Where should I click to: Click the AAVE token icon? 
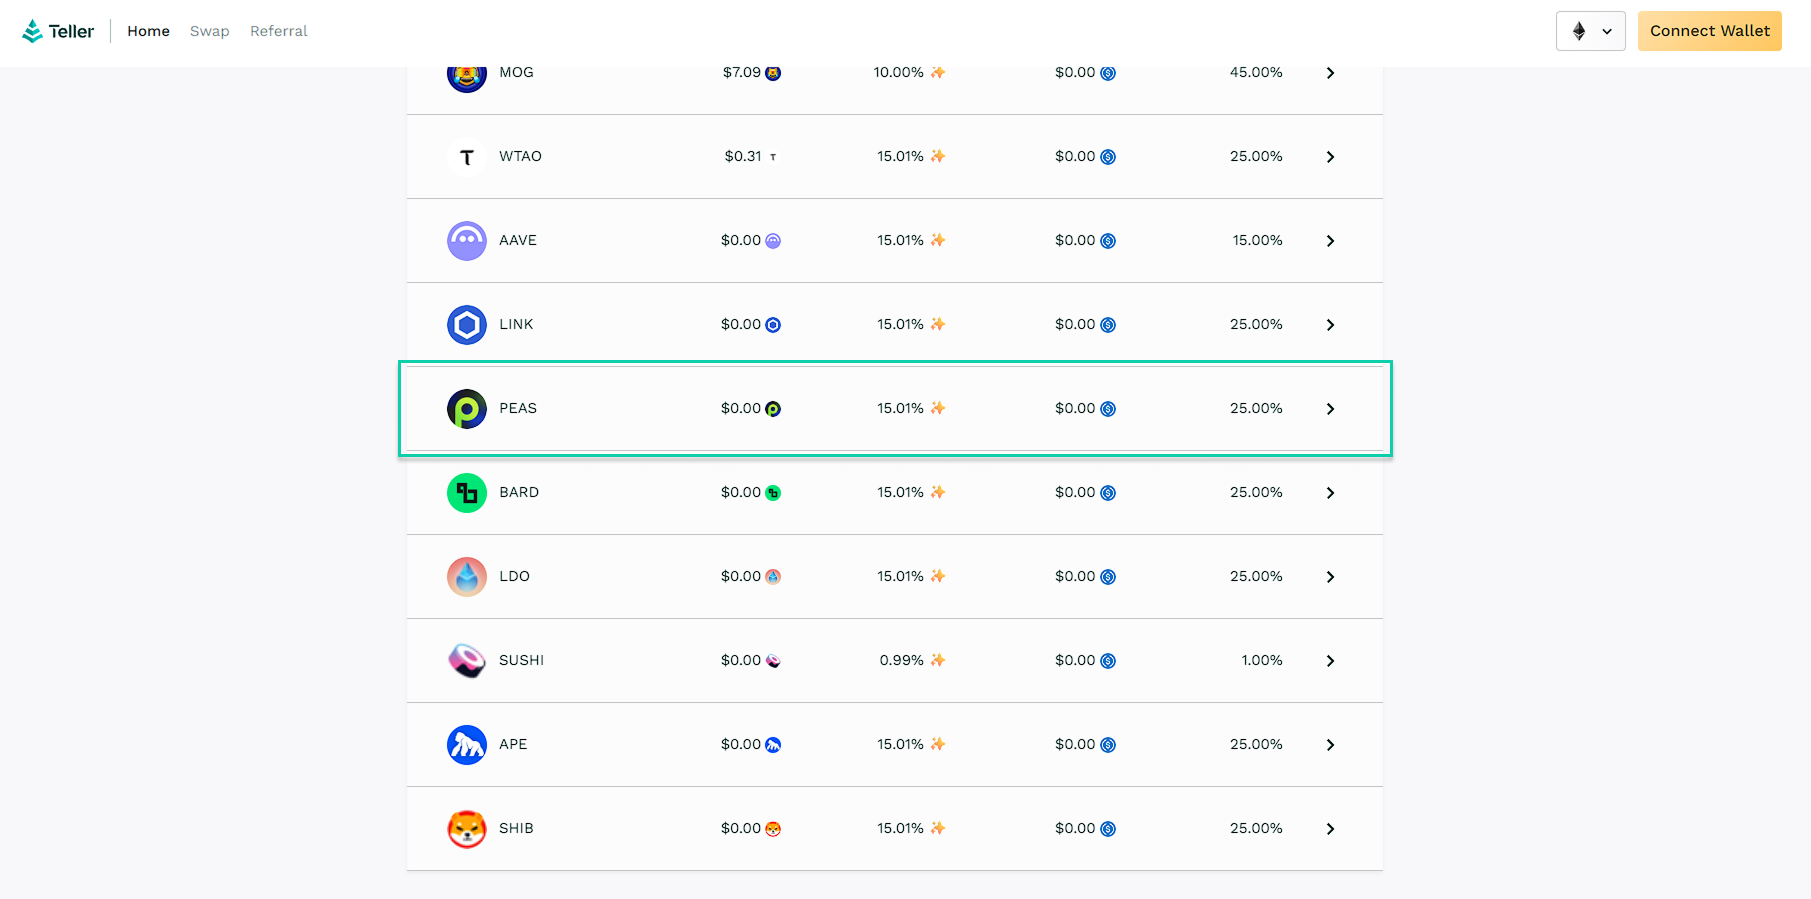(466, 241)
